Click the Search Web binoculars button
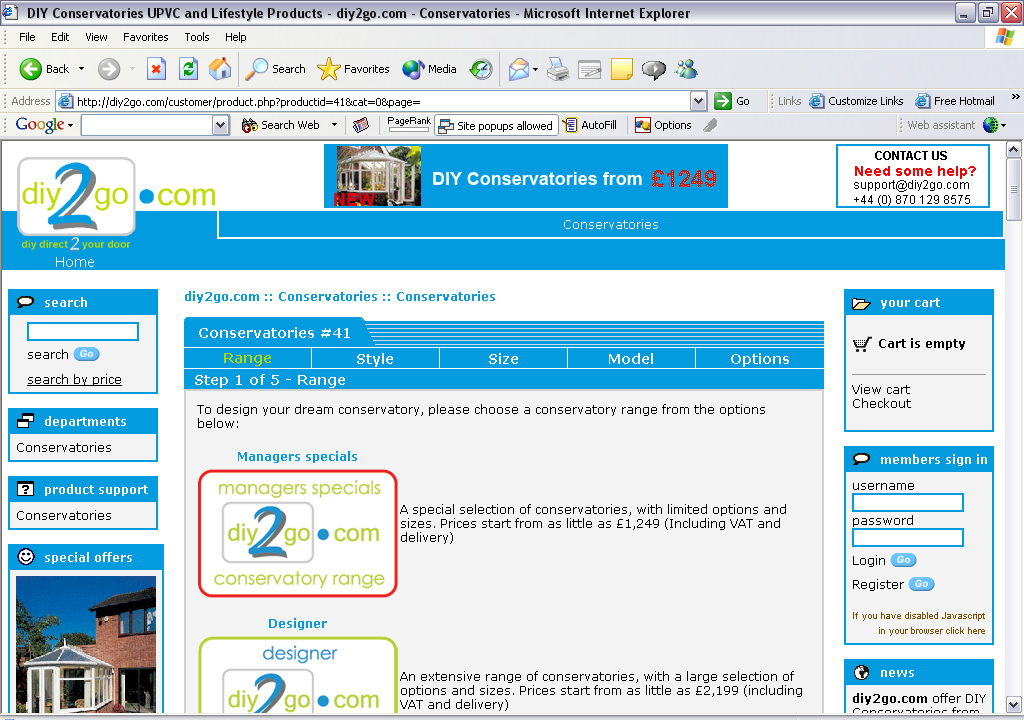The image size is (1024, 720). [281, 125]
